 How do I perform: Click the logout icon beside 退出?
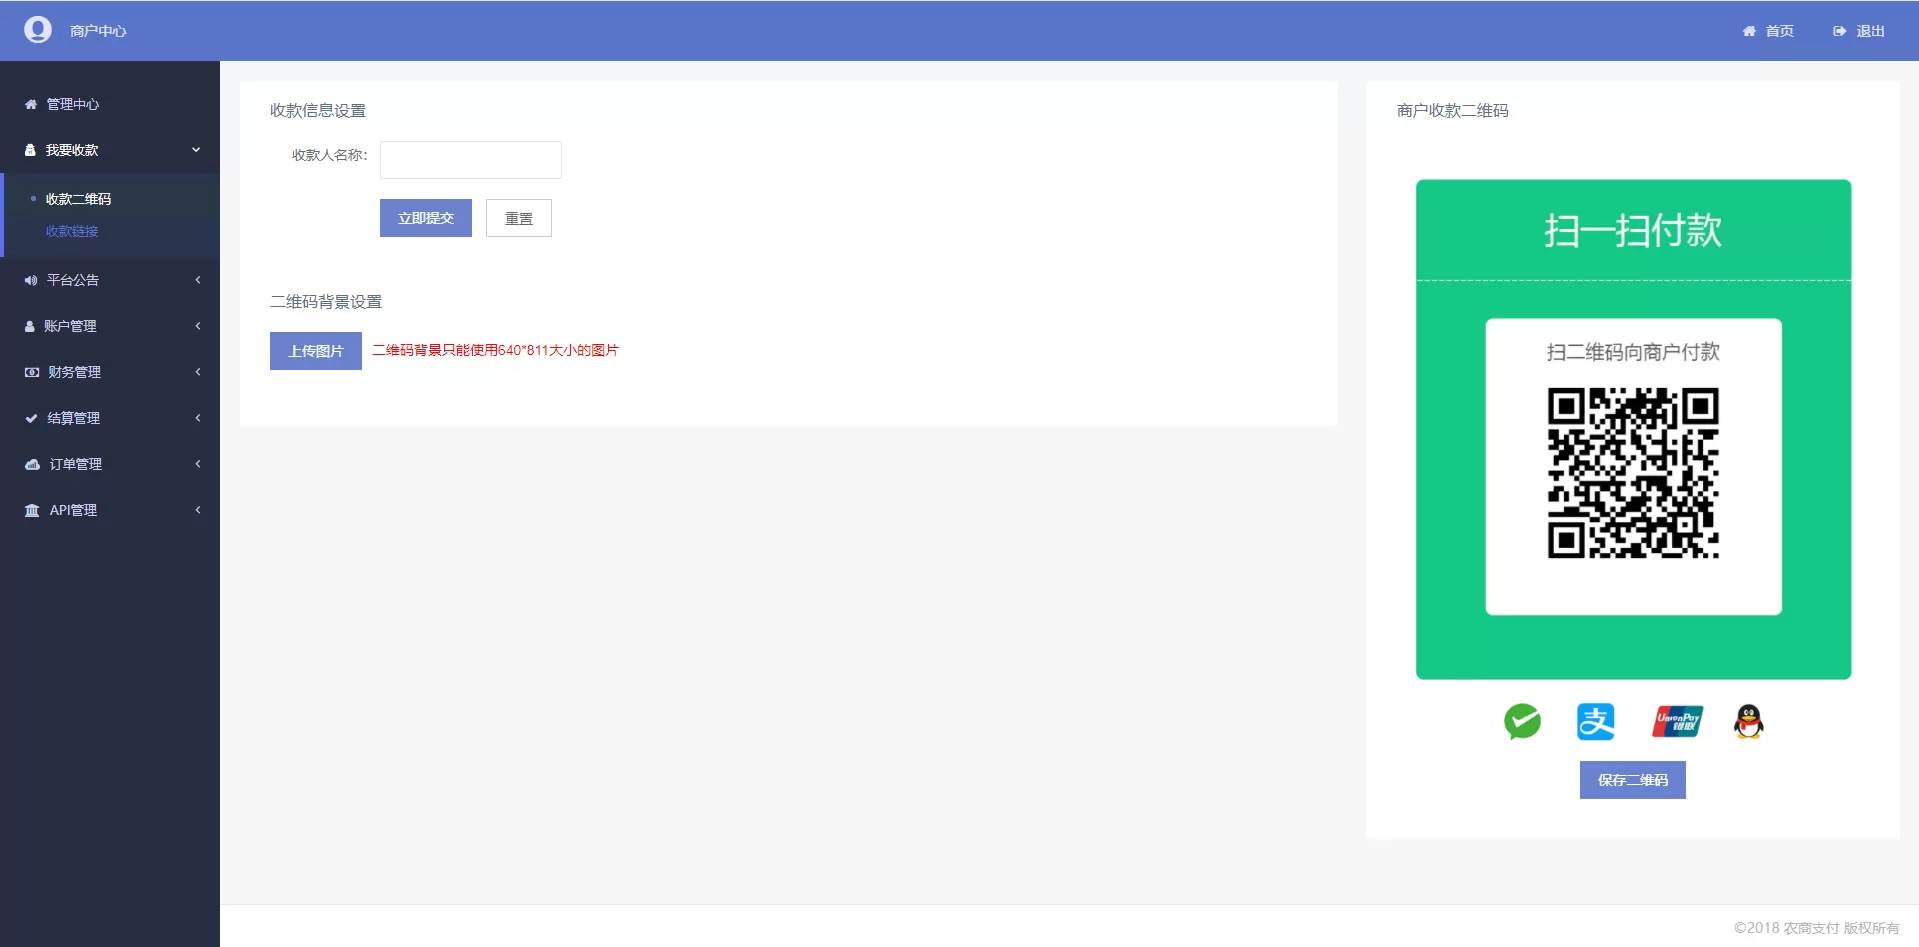1839,31
